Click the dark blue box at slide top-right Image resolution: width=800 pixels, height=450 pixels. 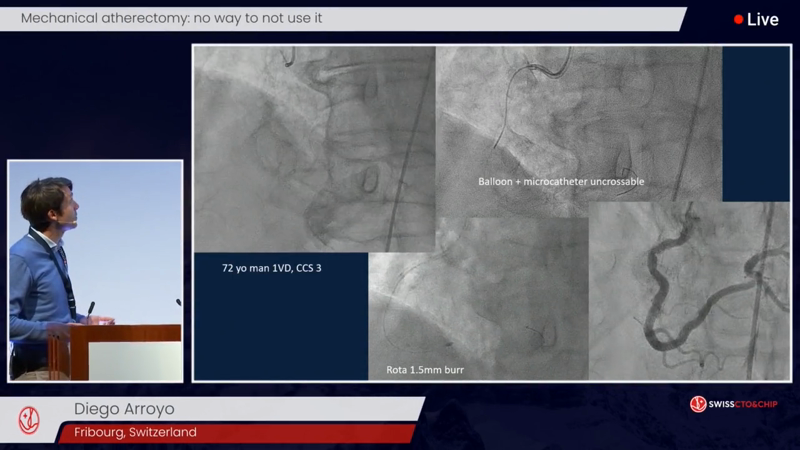[755, 122]
